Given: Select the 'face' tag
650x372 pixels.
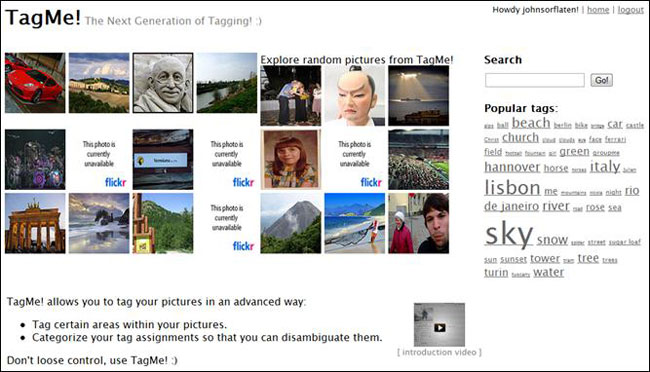Looking at the screenshot, I should (595, 139).
